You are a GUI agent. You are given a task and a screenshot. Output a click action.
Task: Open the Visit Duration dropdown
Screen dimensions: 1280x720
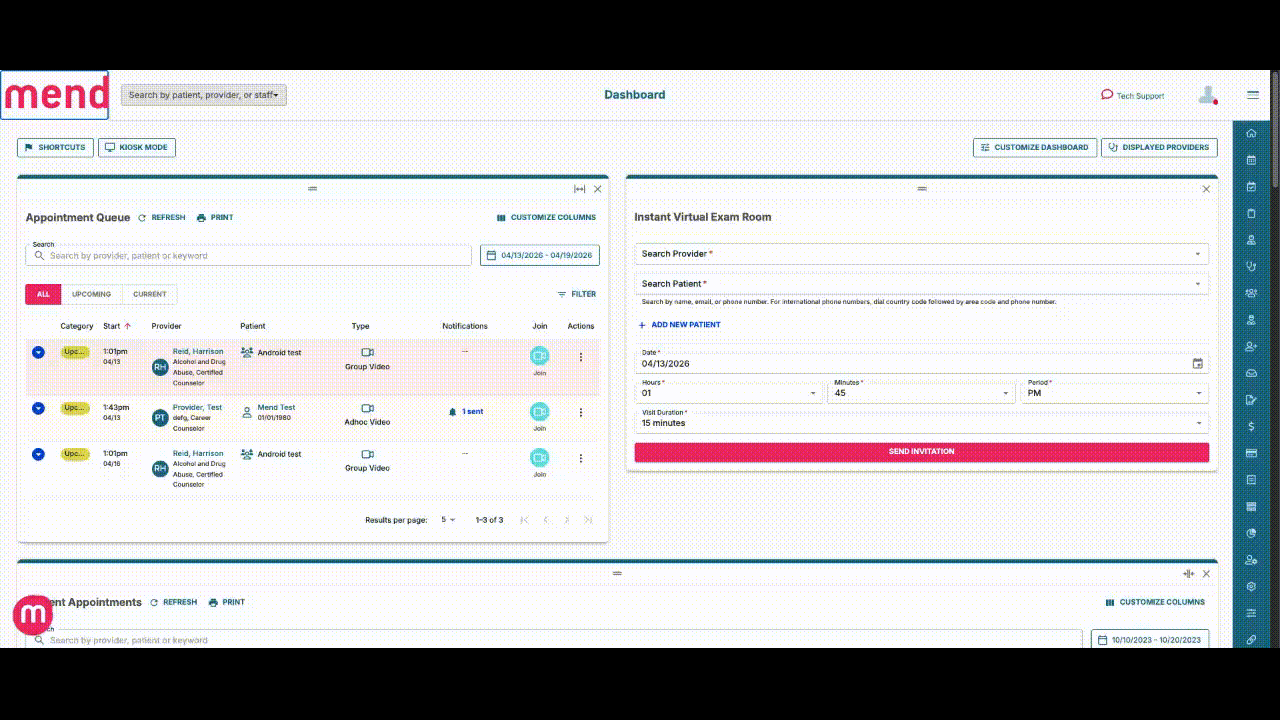click(x=921, y=421)
